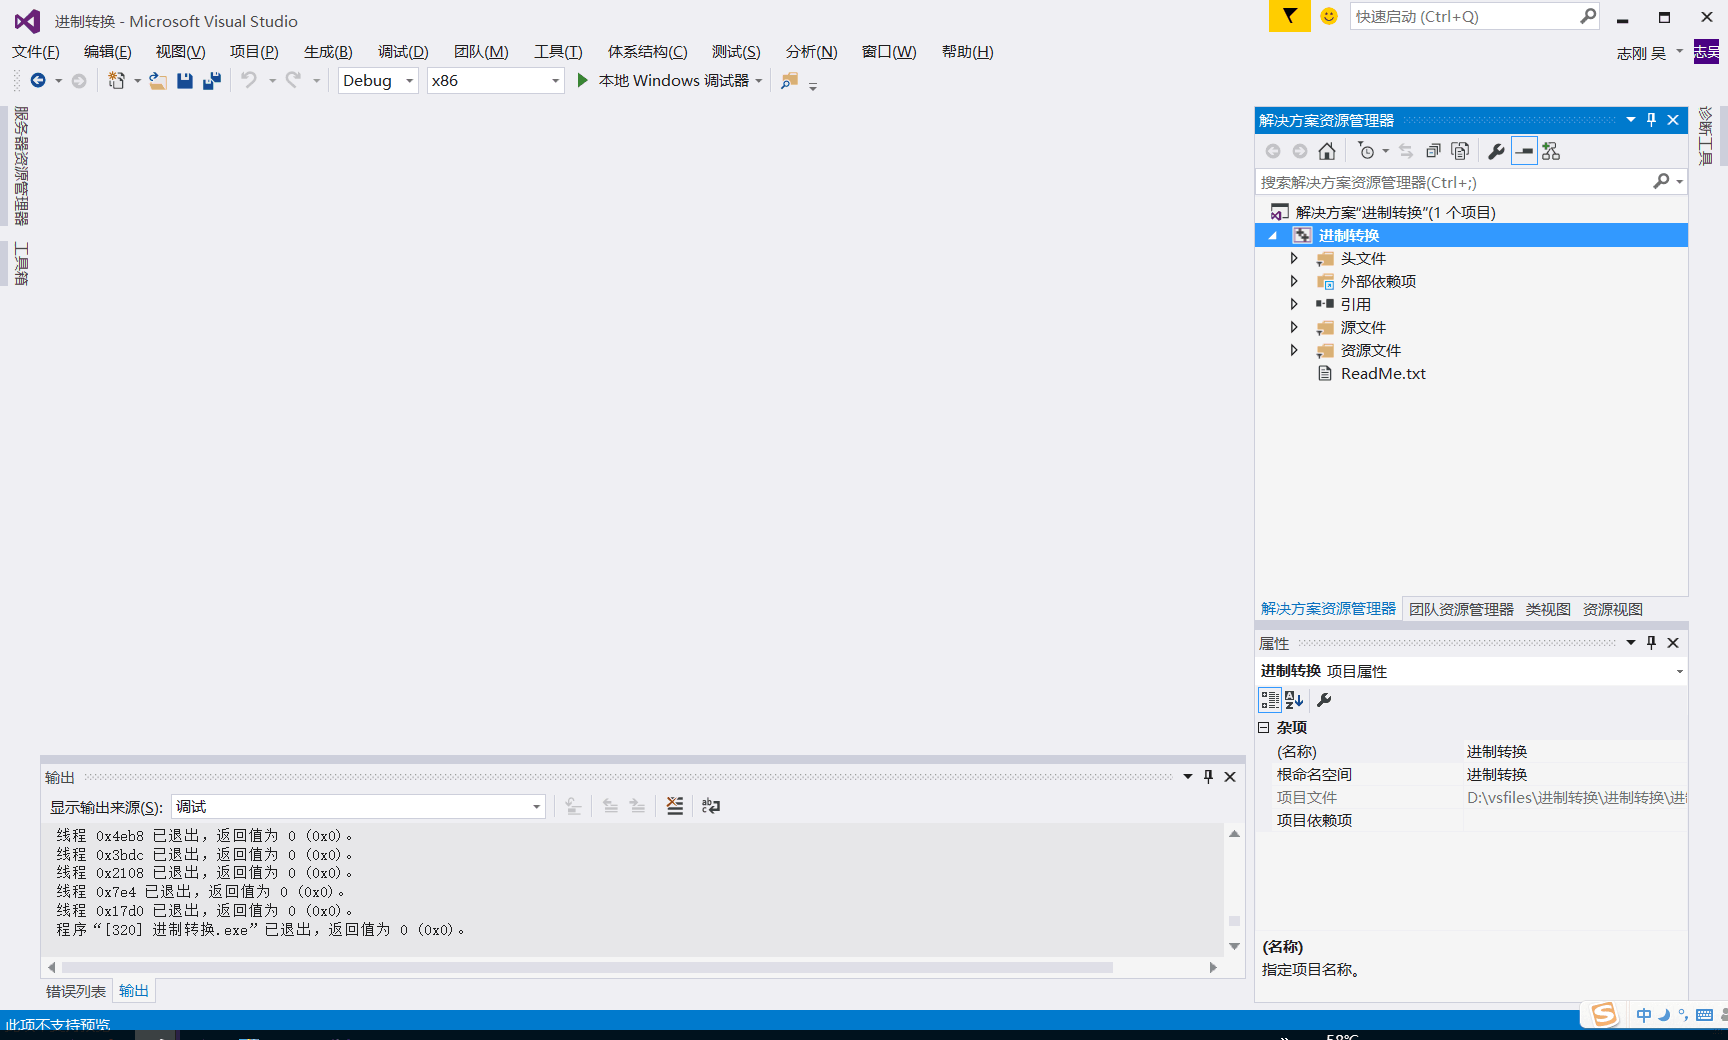Click the View Class Diagram icon

(x=1551, y=151)
